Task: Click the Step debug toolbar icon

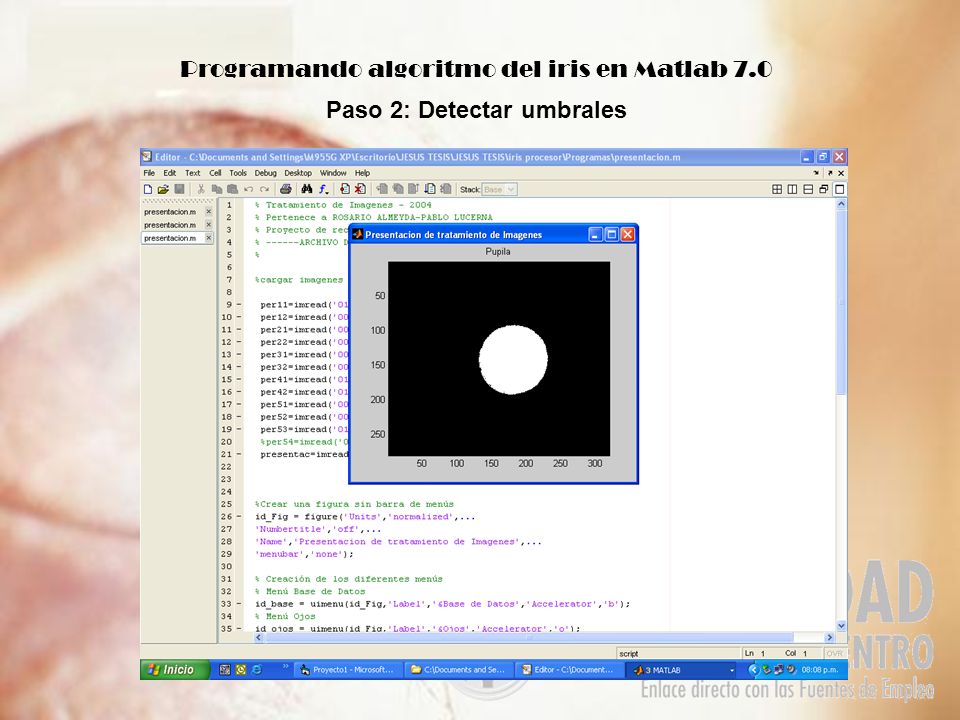Action: pyautogui.click(x=382, y=189)
